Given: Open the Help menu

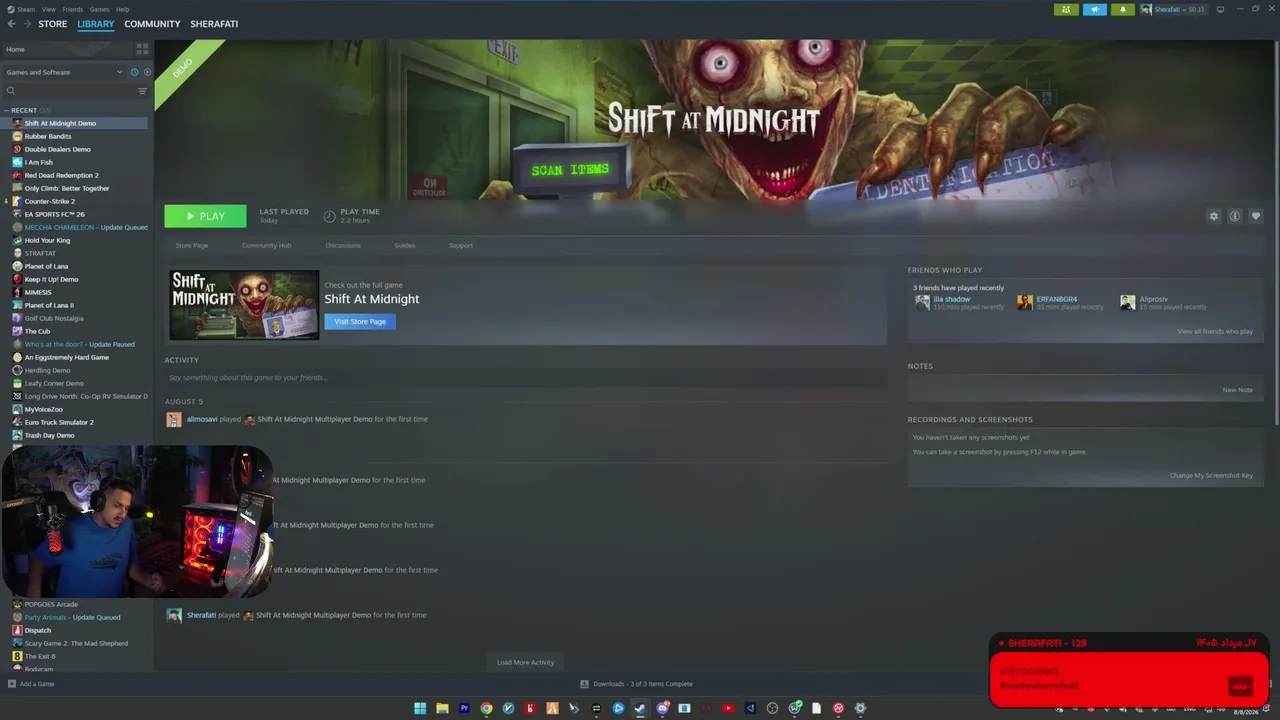Looking at the screenshot, I should pyautogui.click(x=122, y=9).
